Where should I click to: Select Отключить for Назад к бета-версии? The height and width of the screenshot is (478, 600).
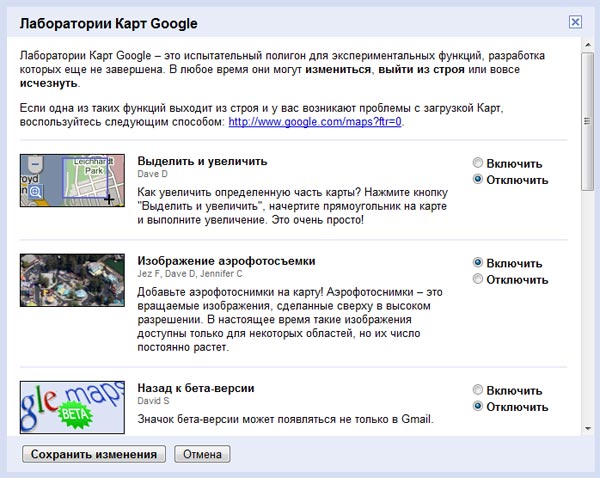point(478,406)
